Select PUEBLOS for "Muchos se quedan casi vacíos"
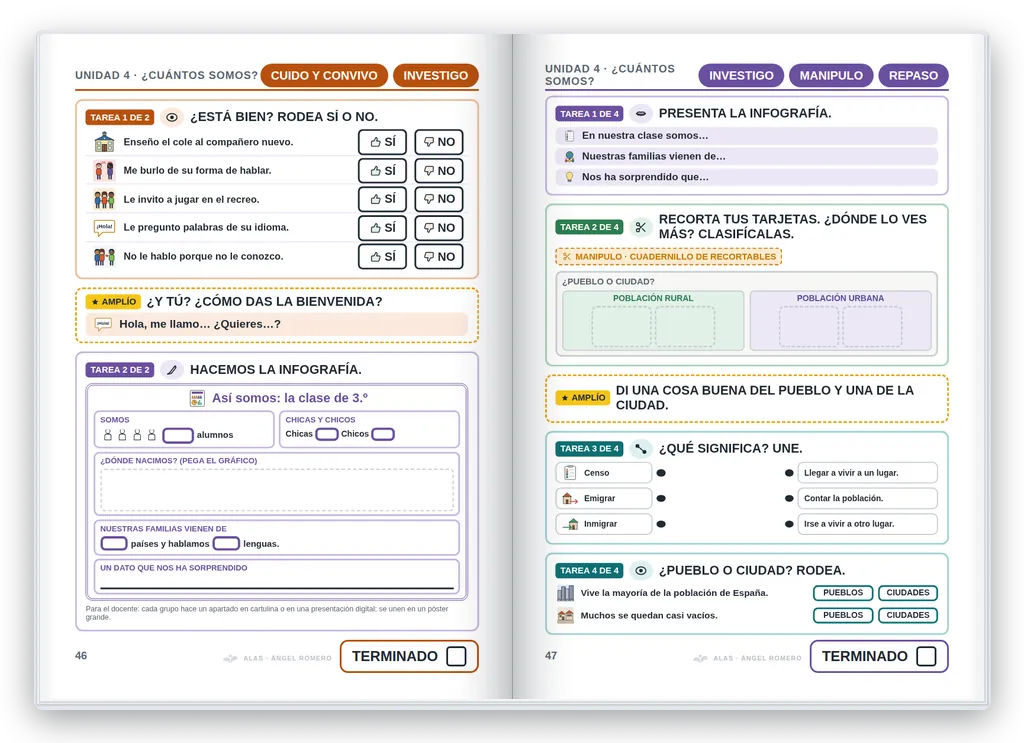The image size is (1024, 743). pos(842,615)
